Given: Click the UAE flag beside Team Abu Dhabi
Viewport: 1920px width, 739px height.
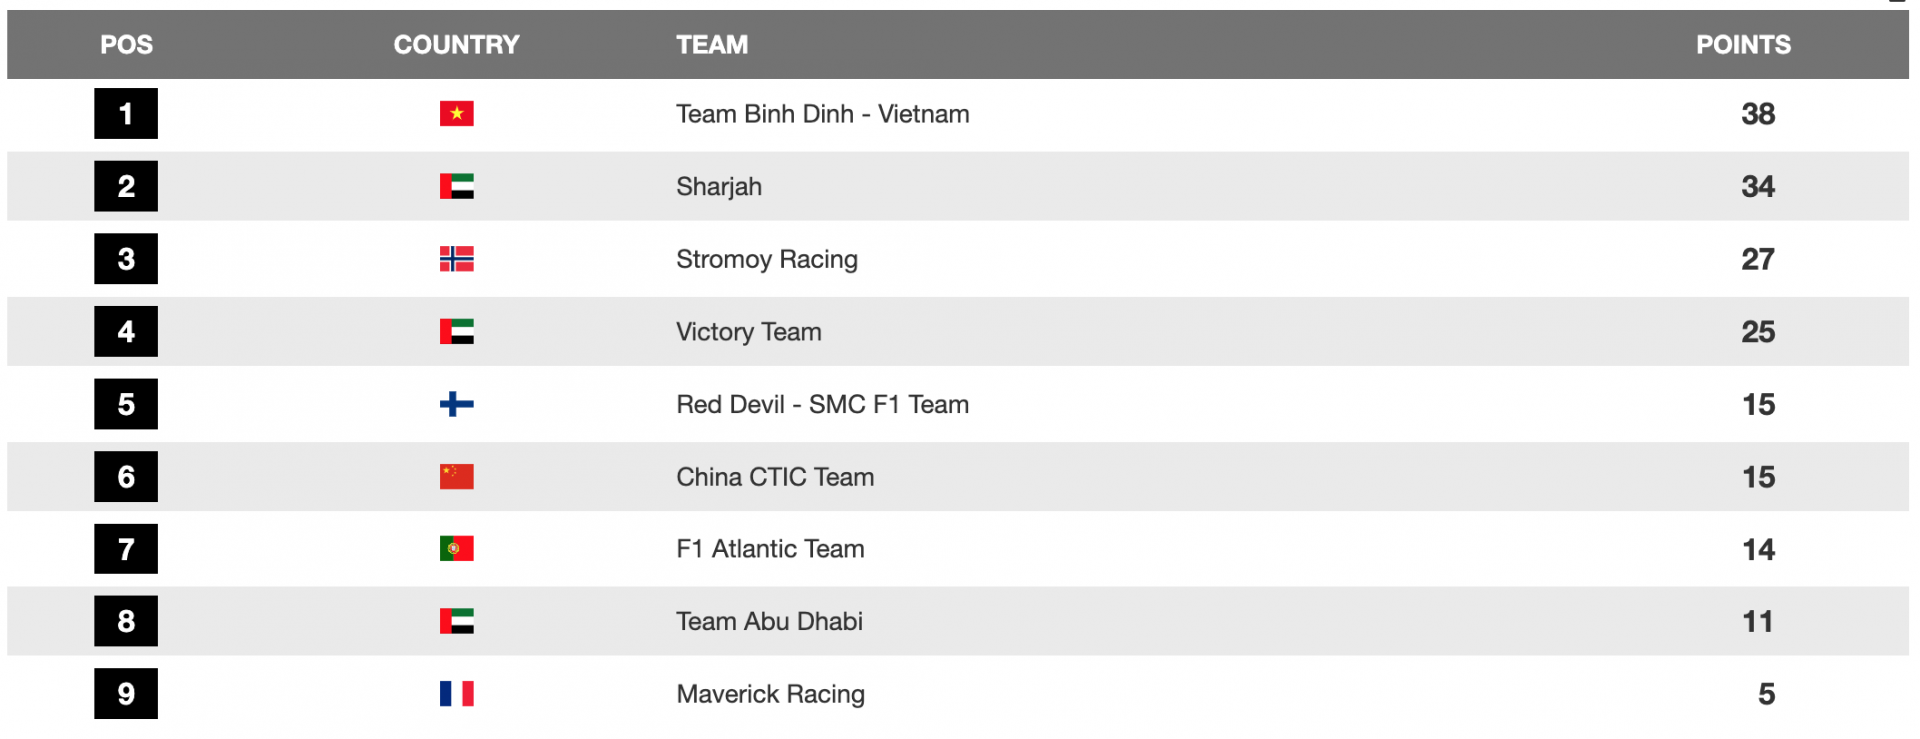Looking at the screenshot, I should pos(456,621).
